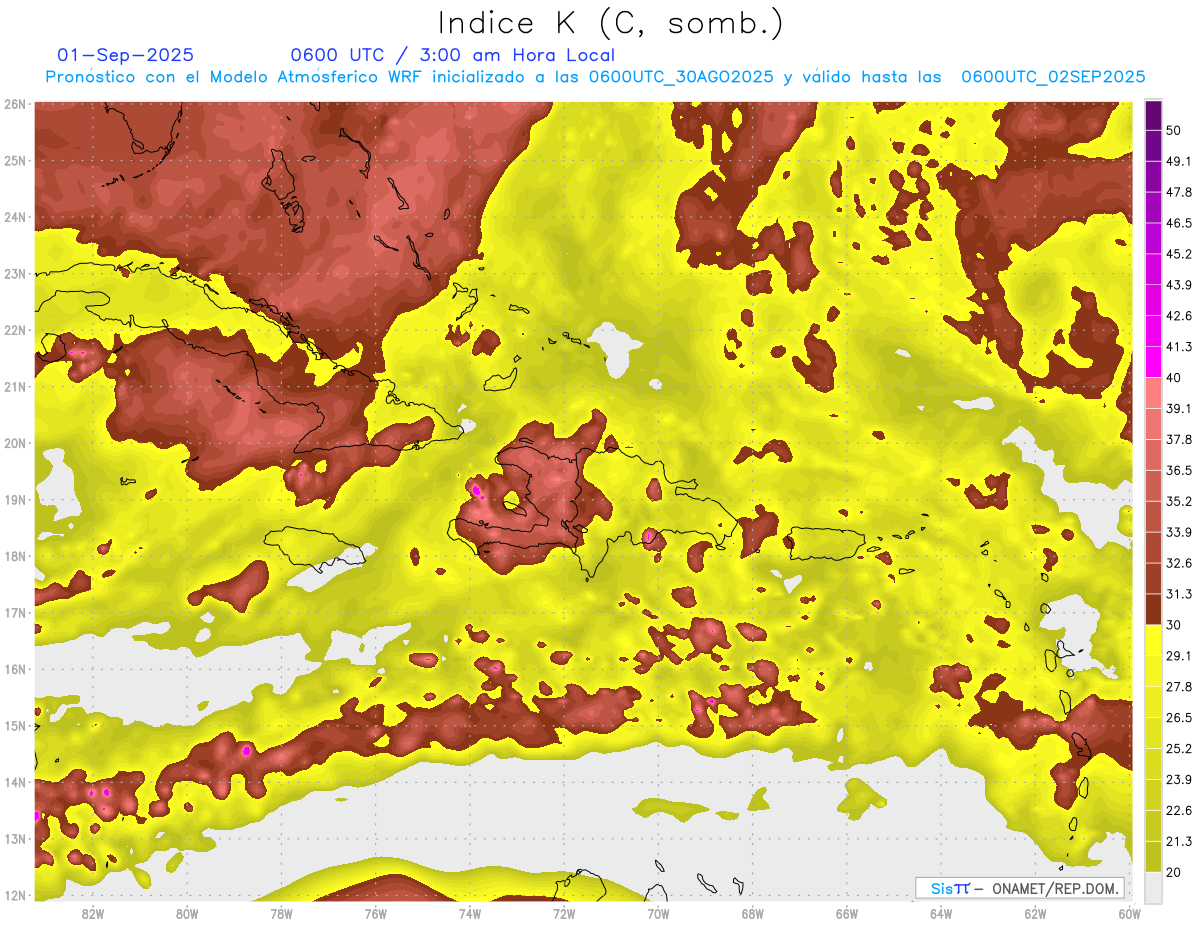Select the 72W longitude label
The height and width of the screenshot is (927, 1200).
point(564,913)
